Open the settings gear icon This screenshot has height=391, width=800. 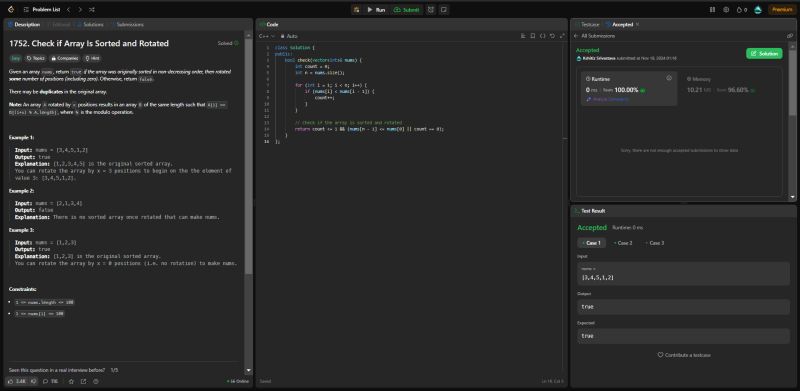point(726,10)
